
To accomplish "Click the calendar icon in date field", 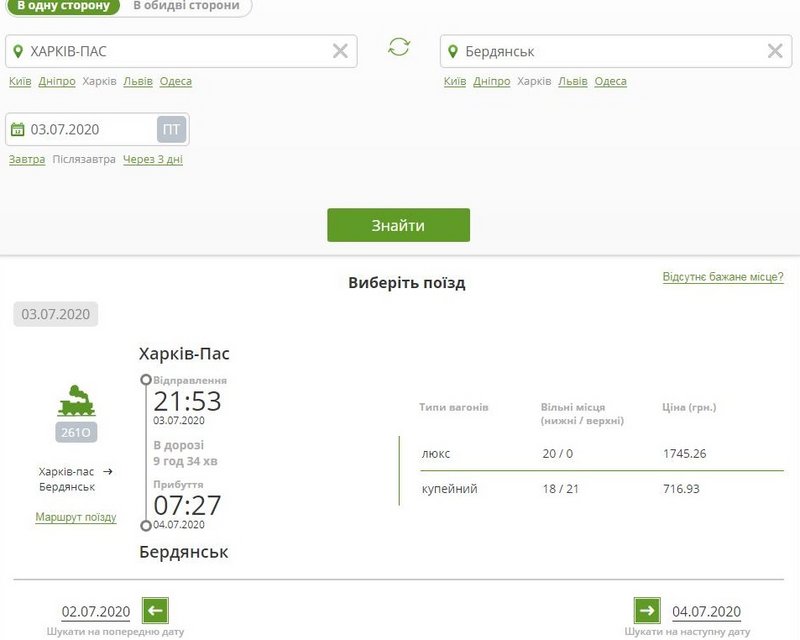I will (17, 129).
